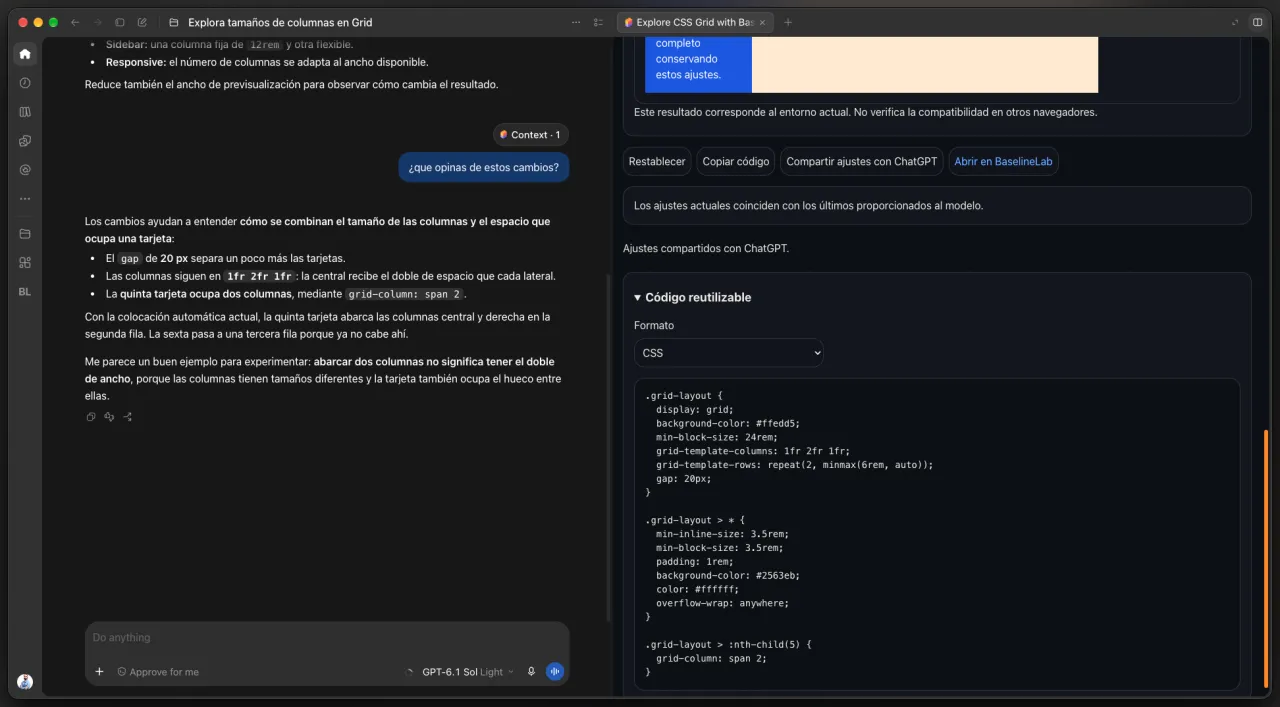The height and width of the screenshot is (707, 1280).
Task: Click Compartir ajustes con ChatGPT
Action: coord(862,161)
